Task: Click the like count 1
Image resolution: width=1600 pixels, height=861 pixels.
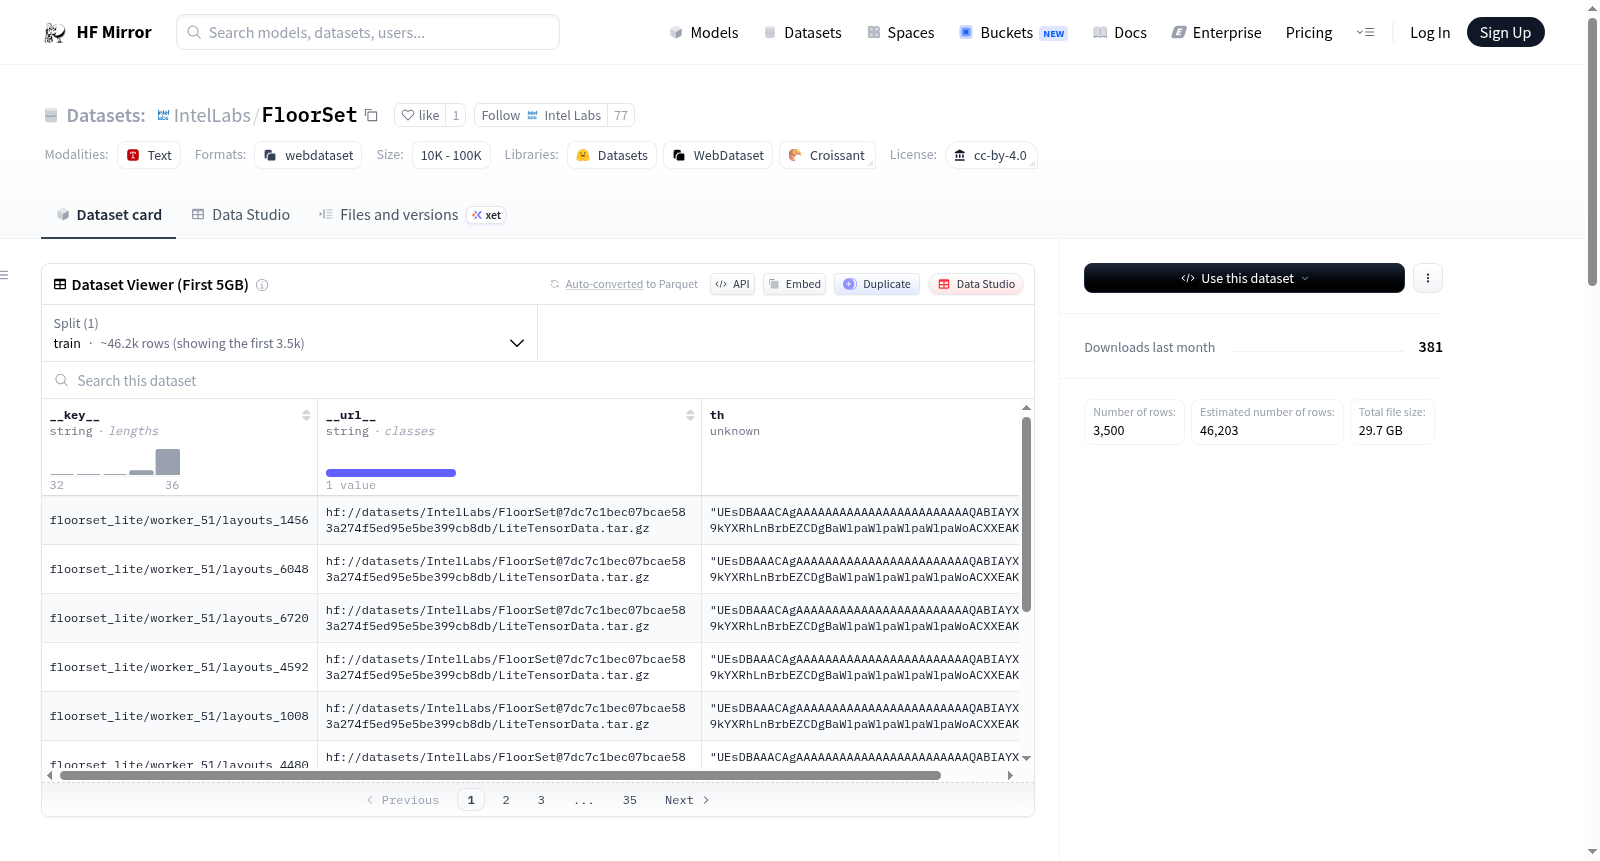Action: click(x=456, y=115)
